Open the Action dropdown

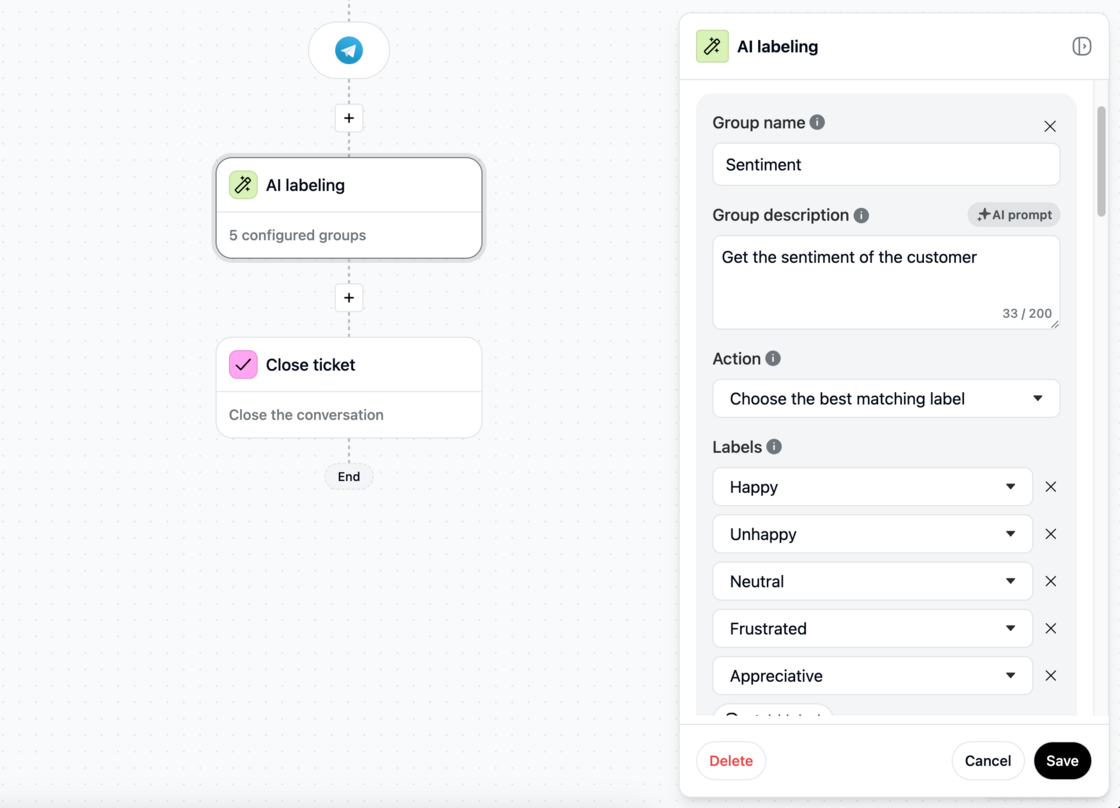[x=886, y=399]
